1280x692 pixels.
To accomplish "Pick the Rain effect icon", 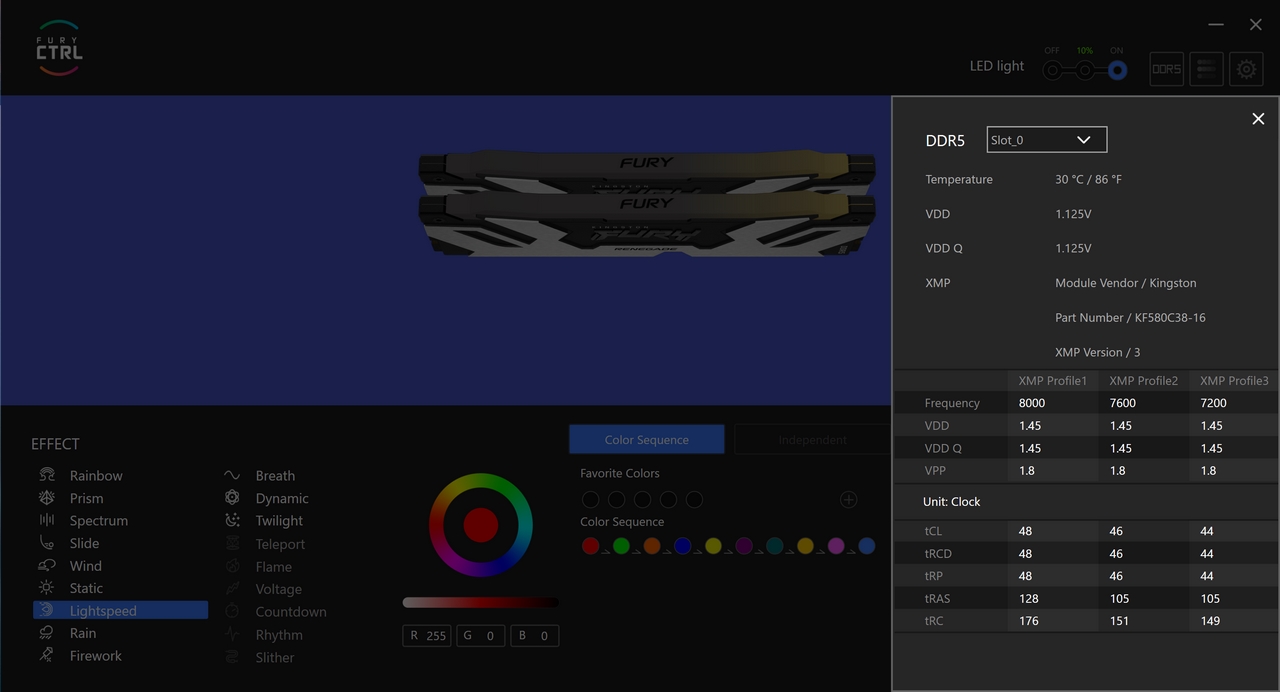I will [47, 633].
